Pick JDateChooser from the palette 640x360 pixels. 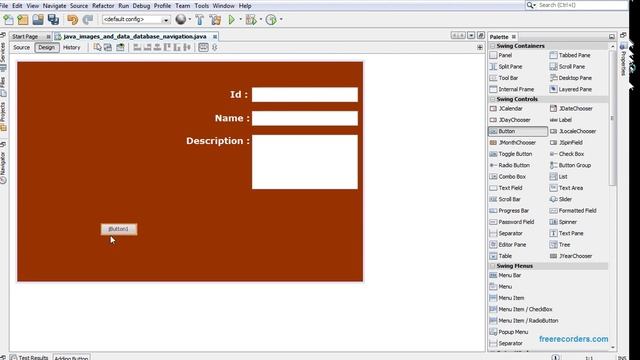[x=571, y=109]
